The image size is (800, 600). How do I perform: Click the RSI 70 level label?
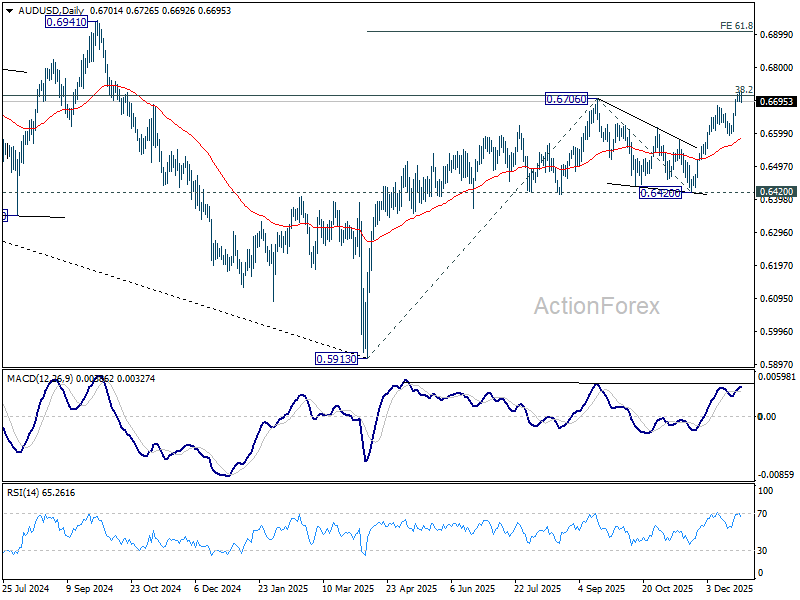point(762,514)
